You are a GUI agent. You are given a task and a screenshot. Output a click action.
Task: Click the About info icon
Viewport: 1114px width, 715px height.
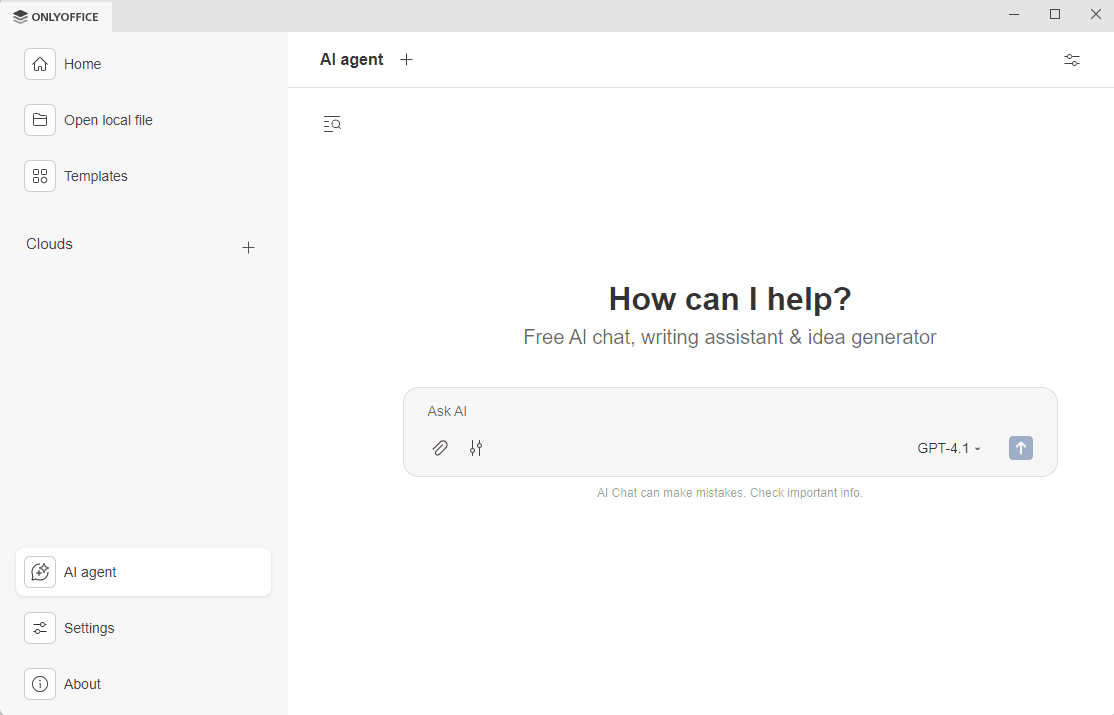click(x=40, y=684)
